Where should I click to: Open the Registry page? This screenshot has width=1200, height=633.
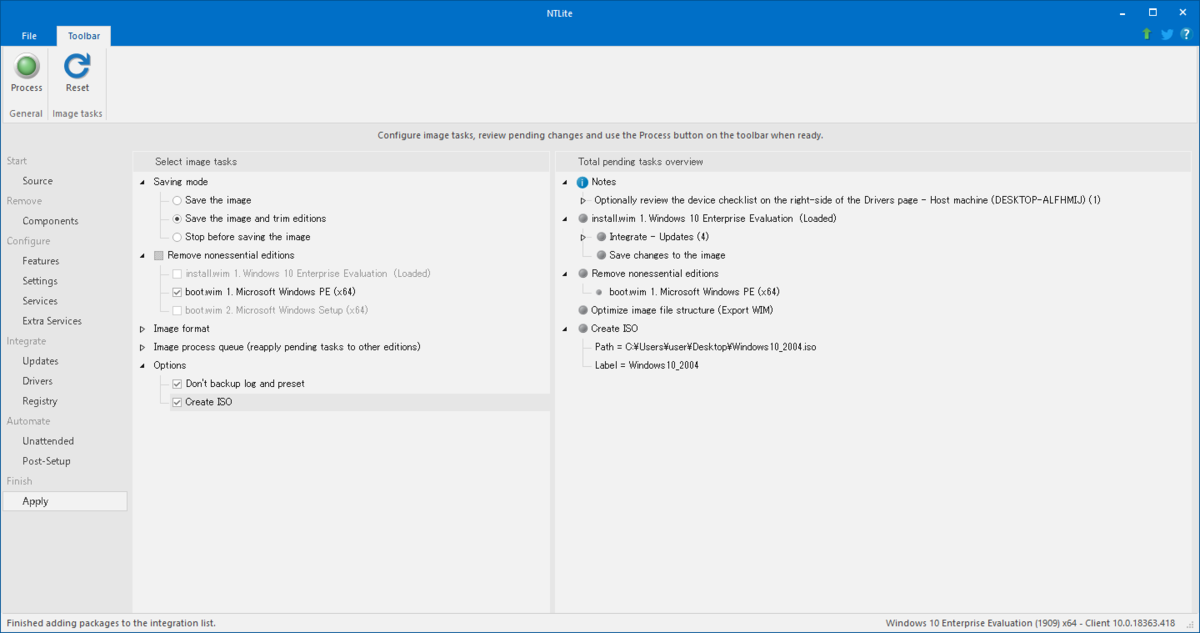[x=40, y=401]
